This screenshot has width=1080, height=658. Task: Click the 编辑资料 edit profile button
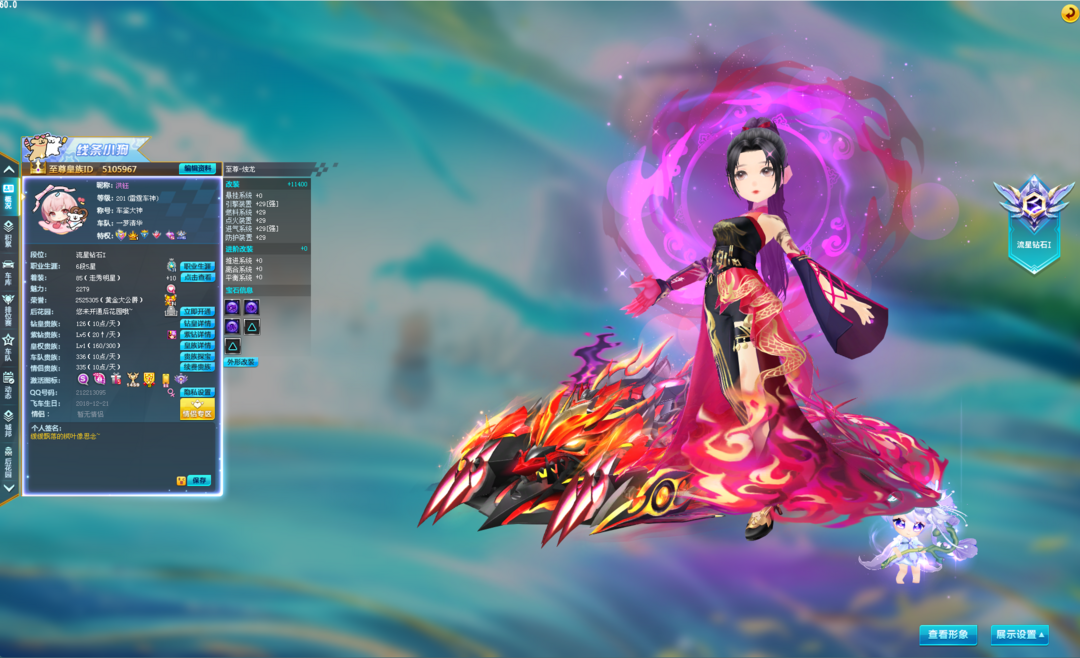tap(197, 169)
